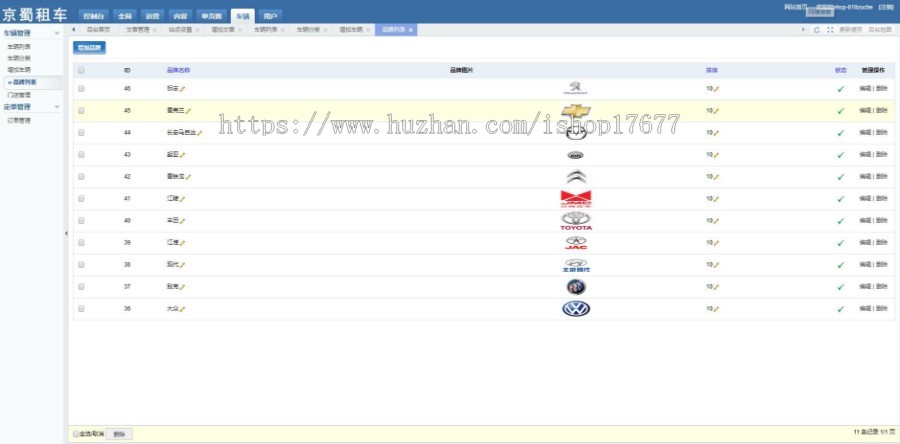
Task: Open the 控制台 top menu
Action: click(x=92, y=16)
